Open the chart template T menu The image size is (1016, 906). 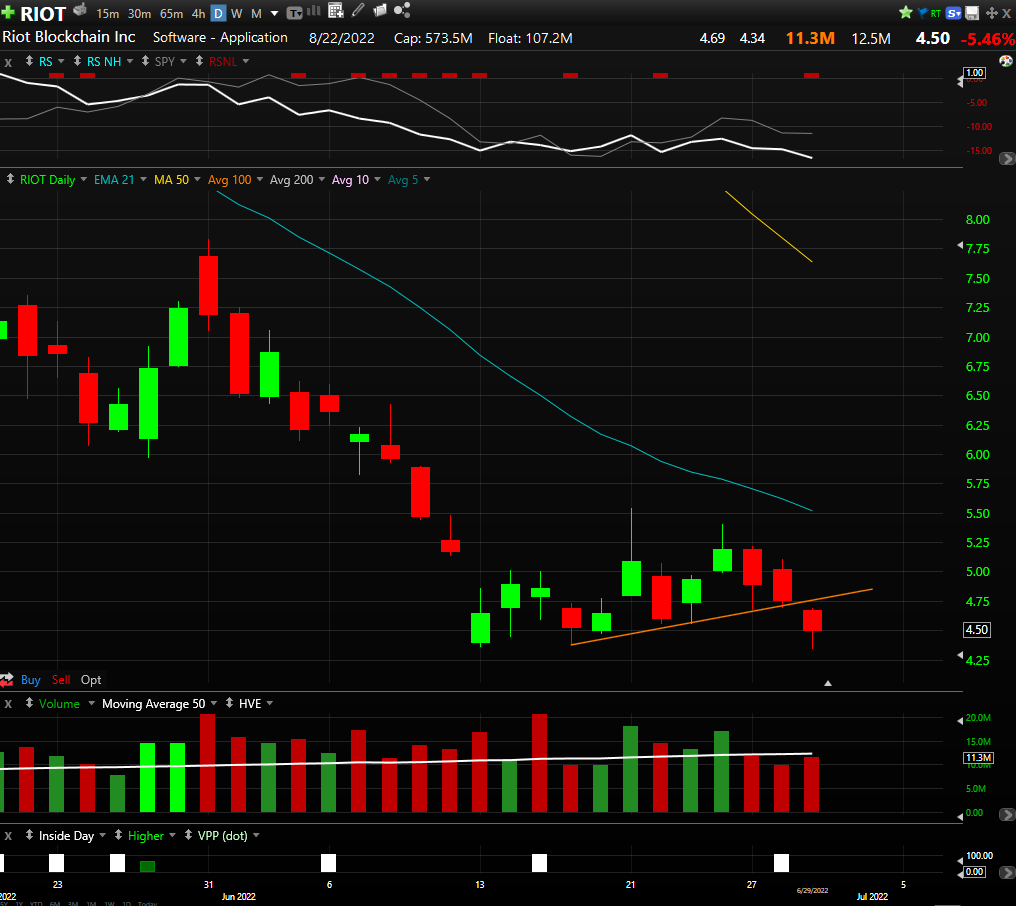pos(294,13)
